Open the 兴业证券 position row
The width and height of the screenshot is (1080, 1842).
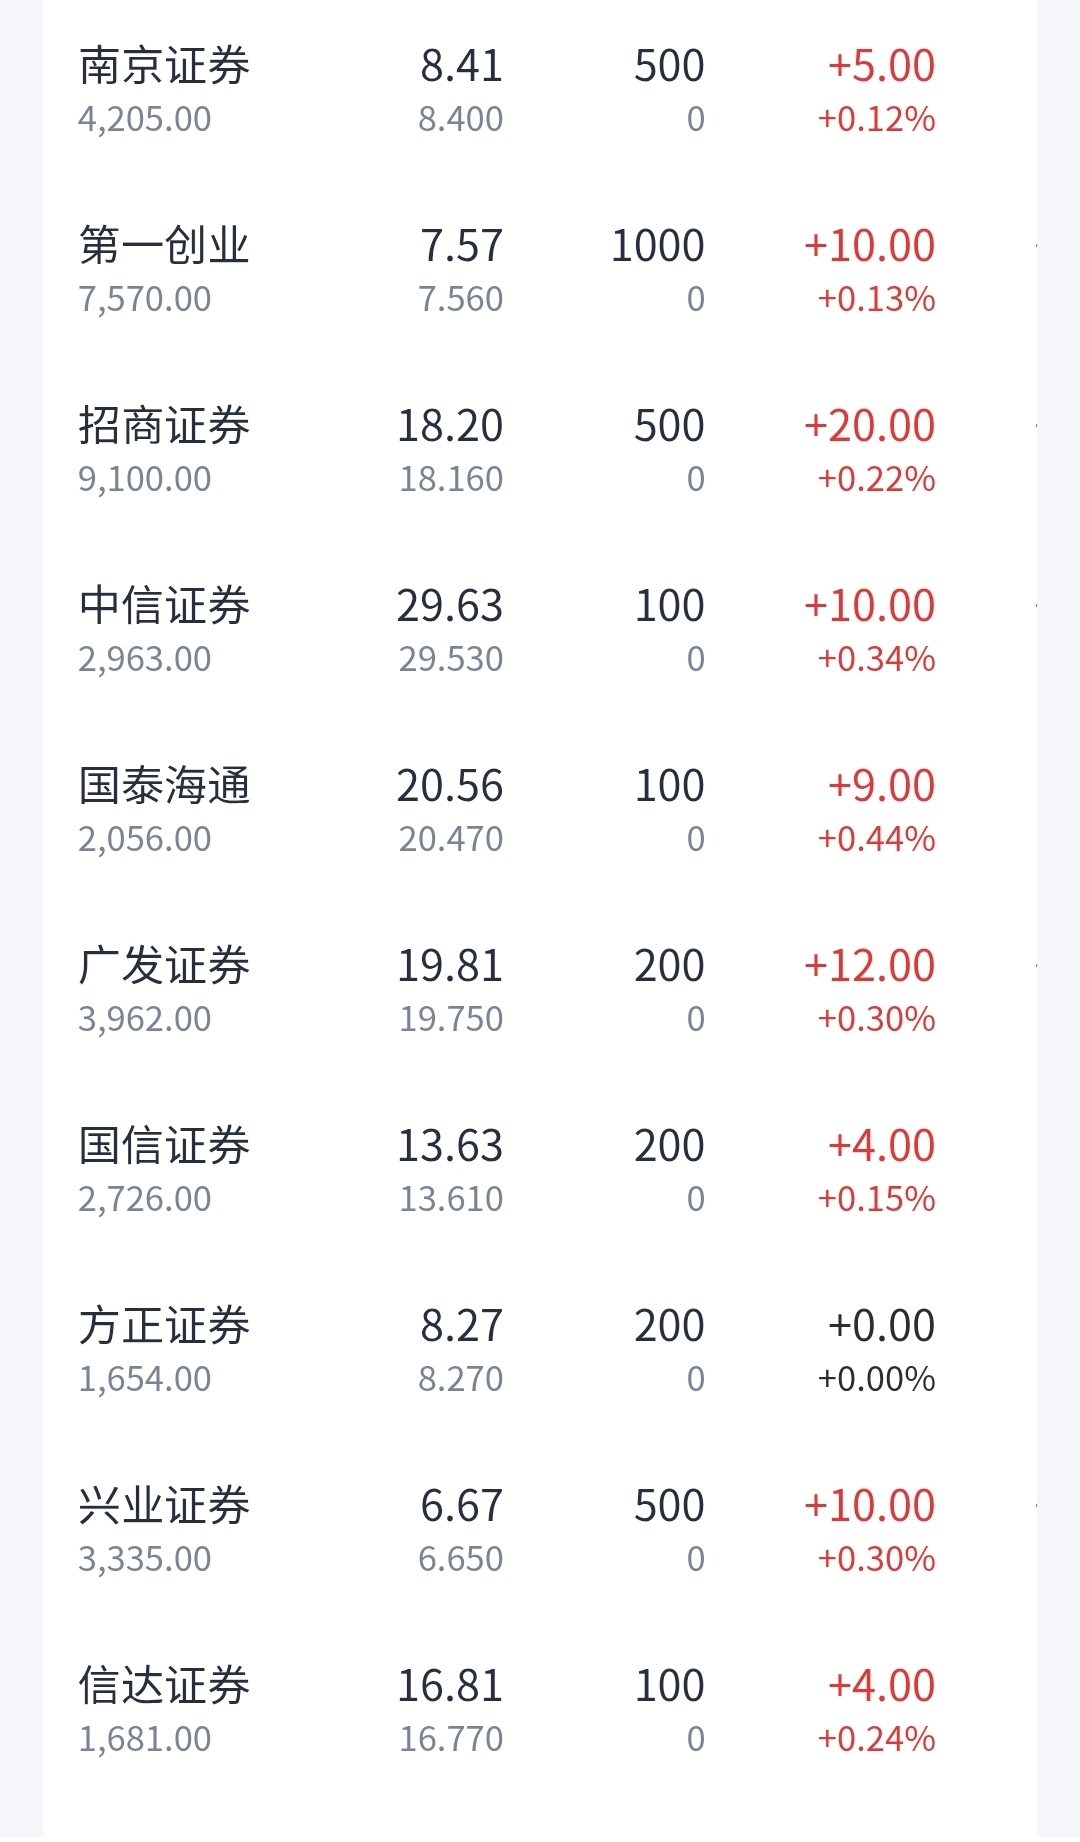(x=540, y=1530)
